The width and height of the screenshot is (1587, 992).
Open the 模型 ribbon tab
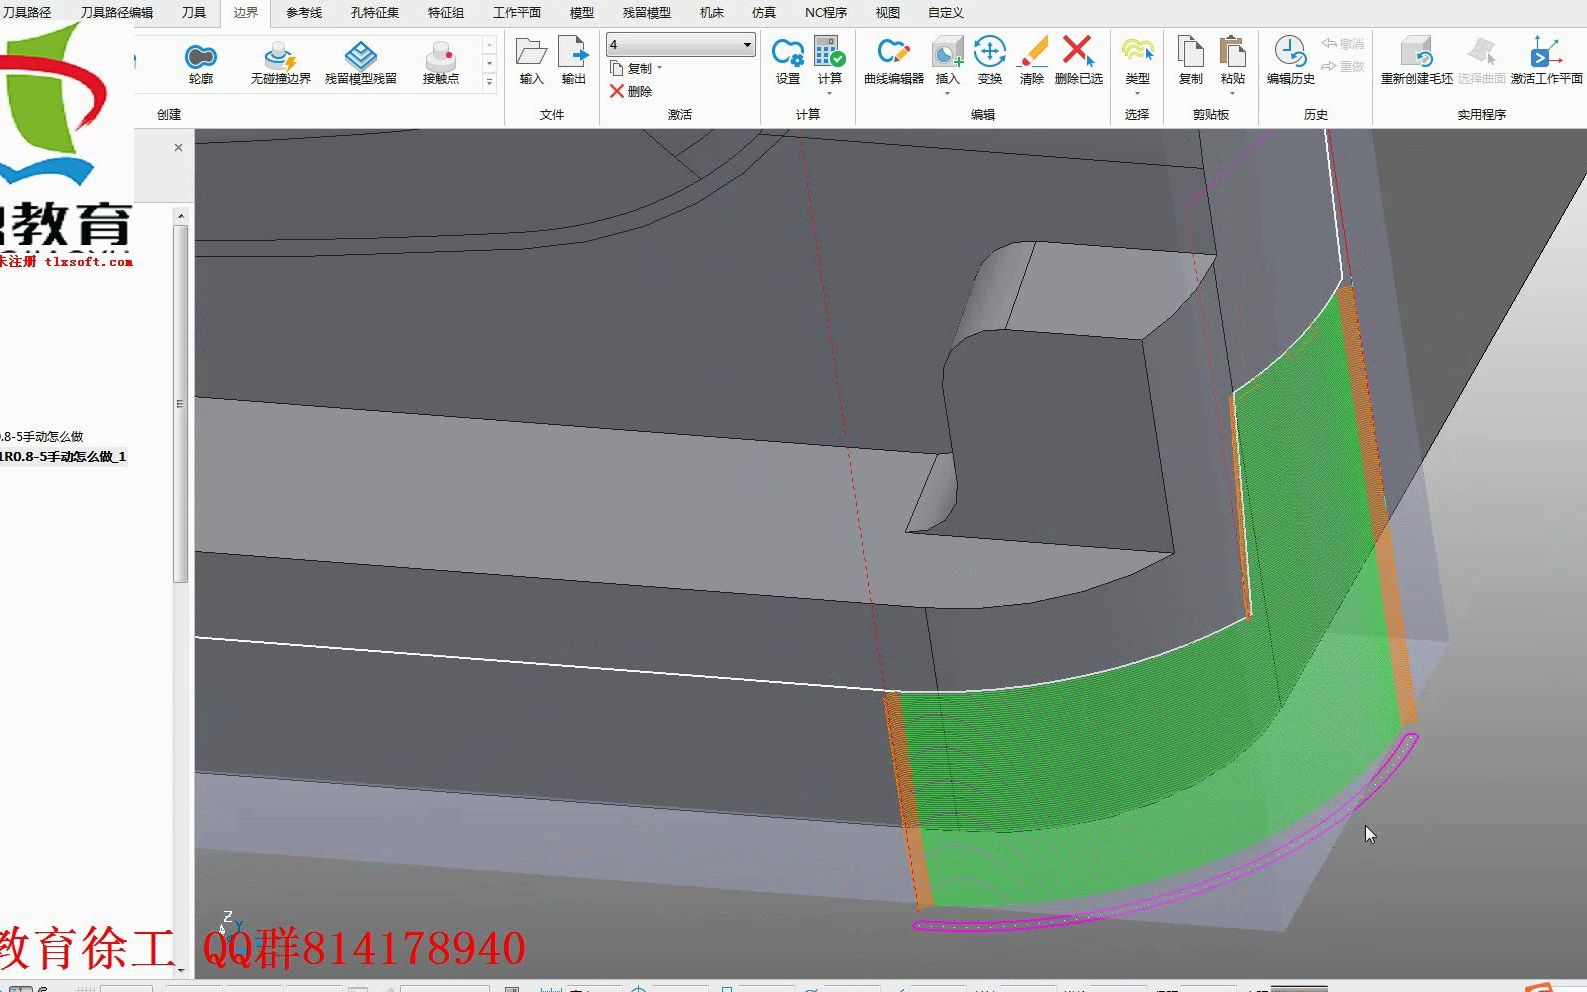point(582,13)
